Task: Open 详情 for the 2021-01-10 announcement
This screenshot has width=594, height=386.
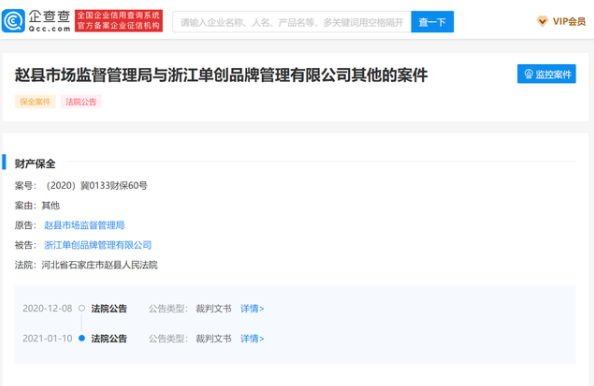Action: coord(252,338)
